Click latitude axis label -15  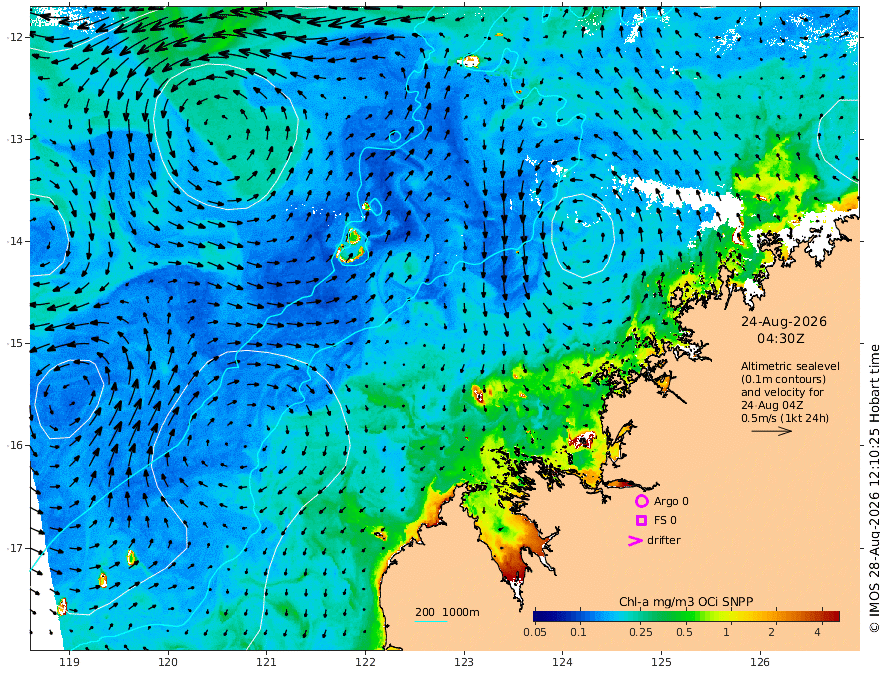click(15, 343)
